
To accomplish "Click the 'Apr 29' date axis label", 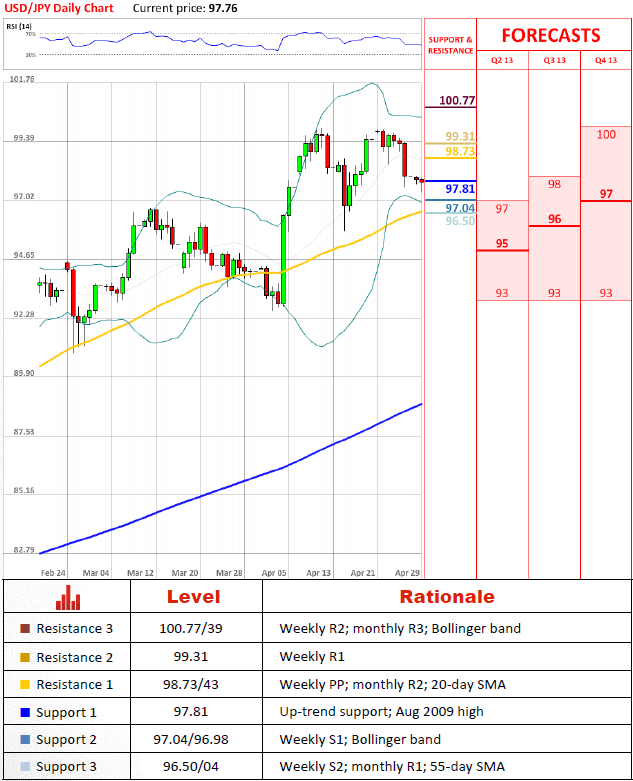I will (407, 573).
